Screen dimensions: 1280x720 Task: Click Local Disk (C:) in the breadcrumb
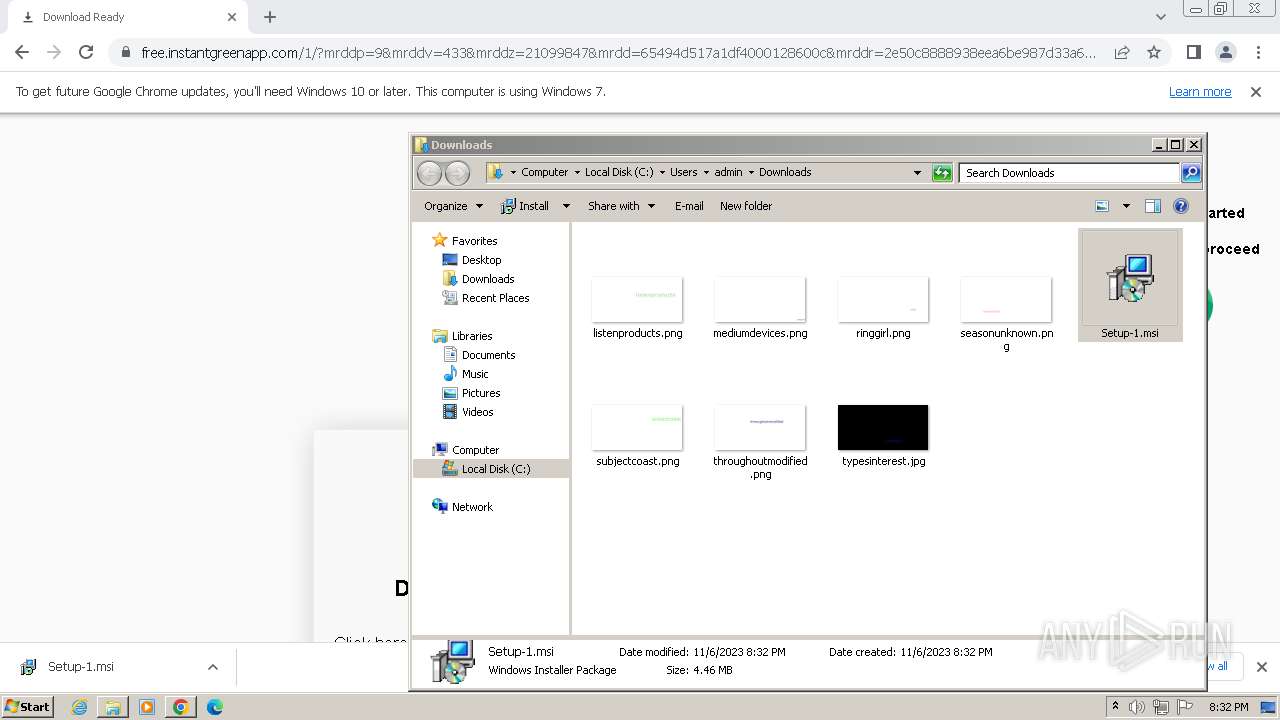coord(619,172)
